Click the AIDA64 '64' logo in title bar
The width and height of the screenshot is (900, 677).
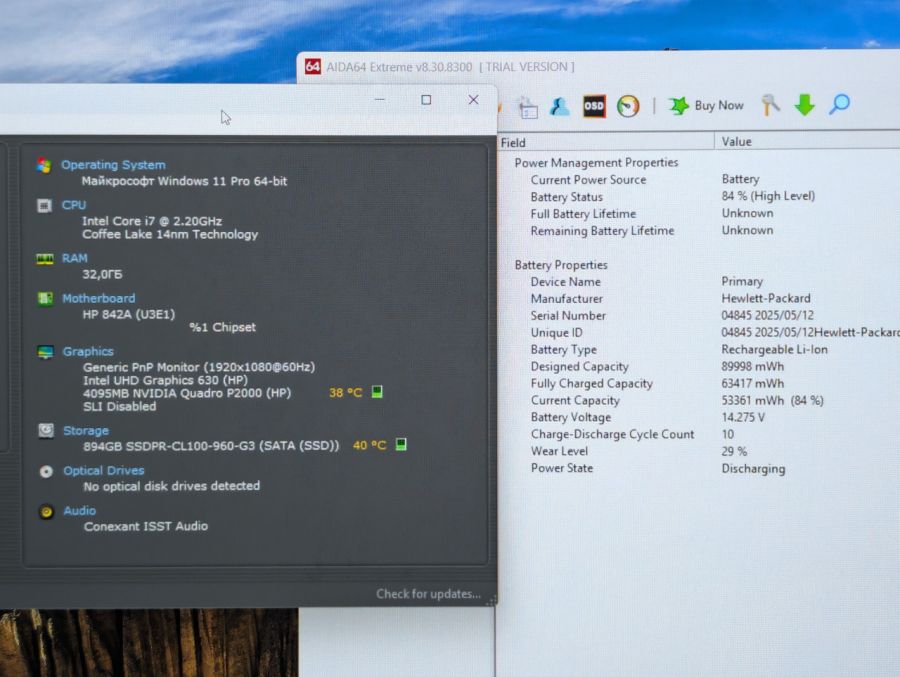point(312,67)
